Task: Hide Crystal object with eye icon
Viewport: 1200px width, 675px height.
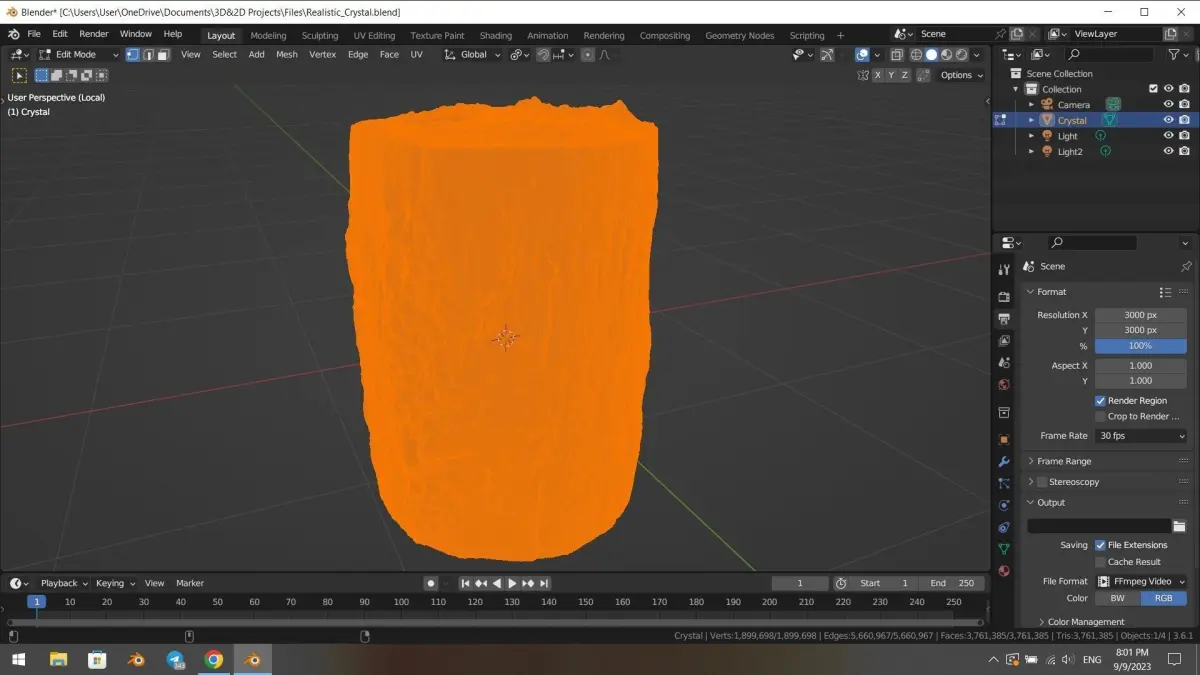Action: [x=1168, y=120]
